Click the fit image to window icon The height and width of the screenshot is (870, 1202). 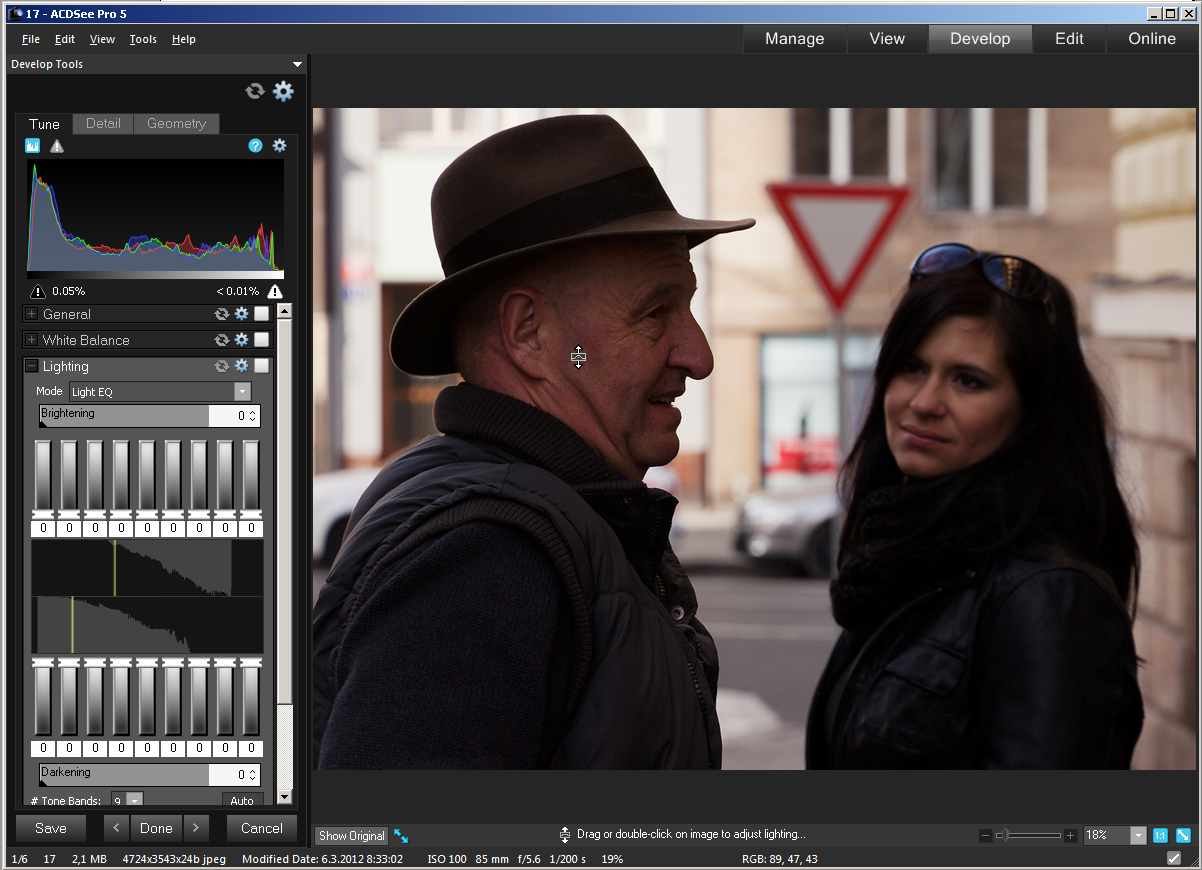(1183, 835)
